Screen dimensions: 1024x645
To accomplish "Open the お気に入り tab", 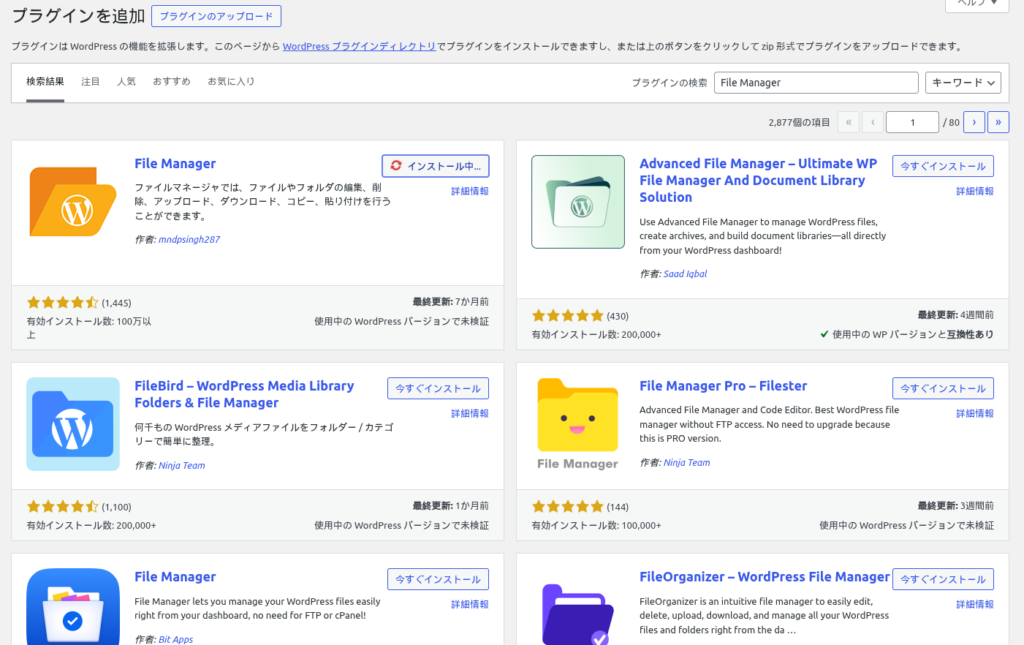I will (x=231, y=82).
